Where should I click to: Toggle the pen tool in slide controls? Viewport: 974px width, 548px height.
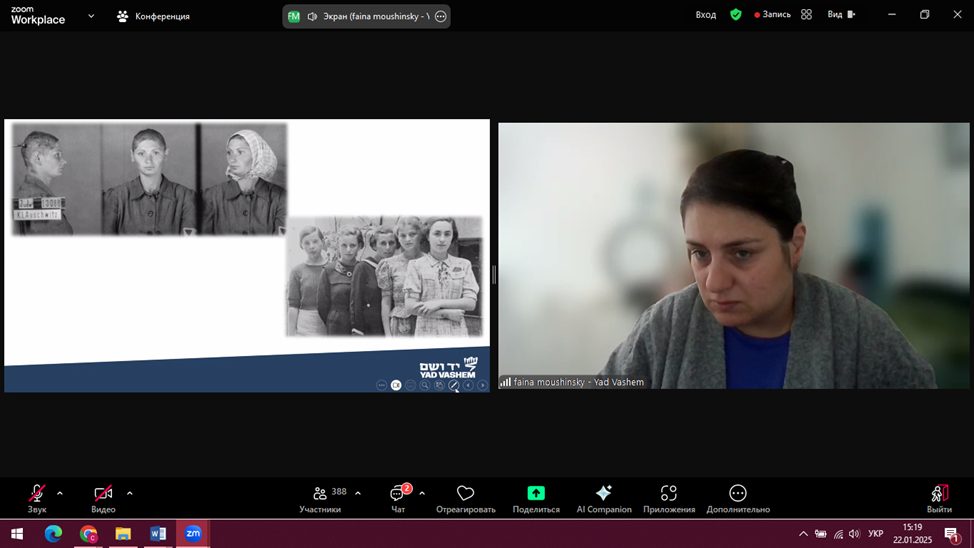tap(453, 385)
